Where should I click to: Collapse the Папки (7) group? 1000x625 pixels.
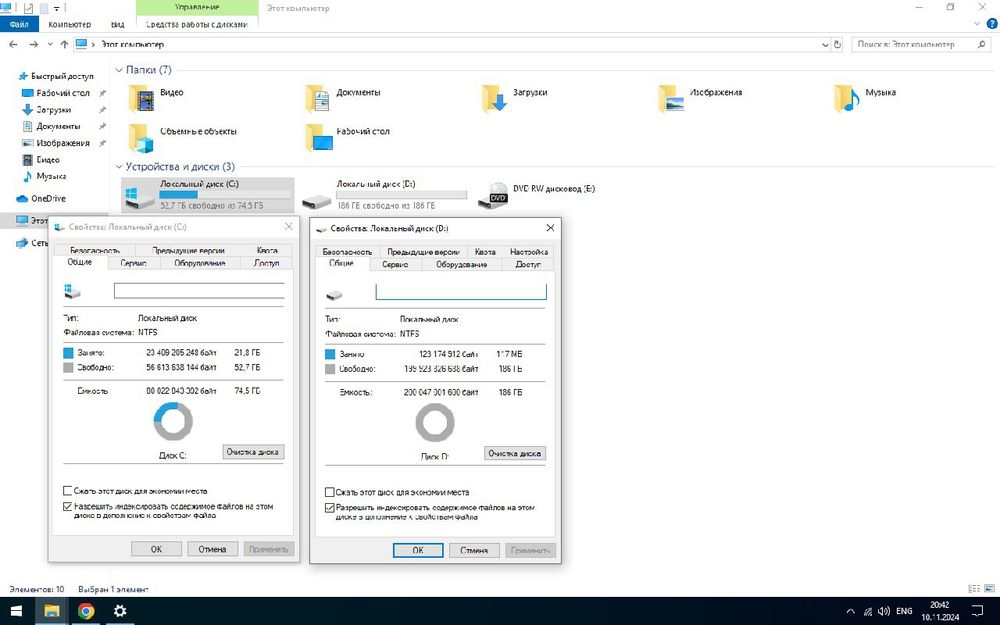119,70
